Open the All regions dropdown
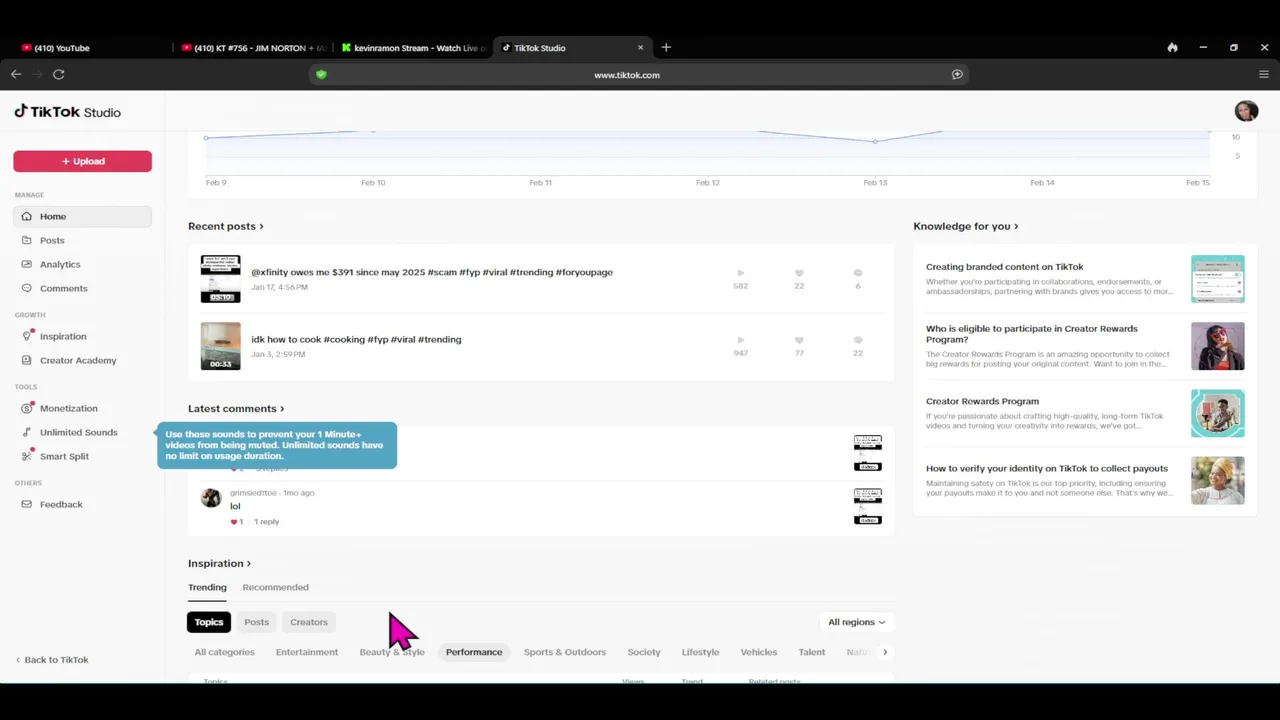Viewport: 1280px width, 720px height. (856, 622)
